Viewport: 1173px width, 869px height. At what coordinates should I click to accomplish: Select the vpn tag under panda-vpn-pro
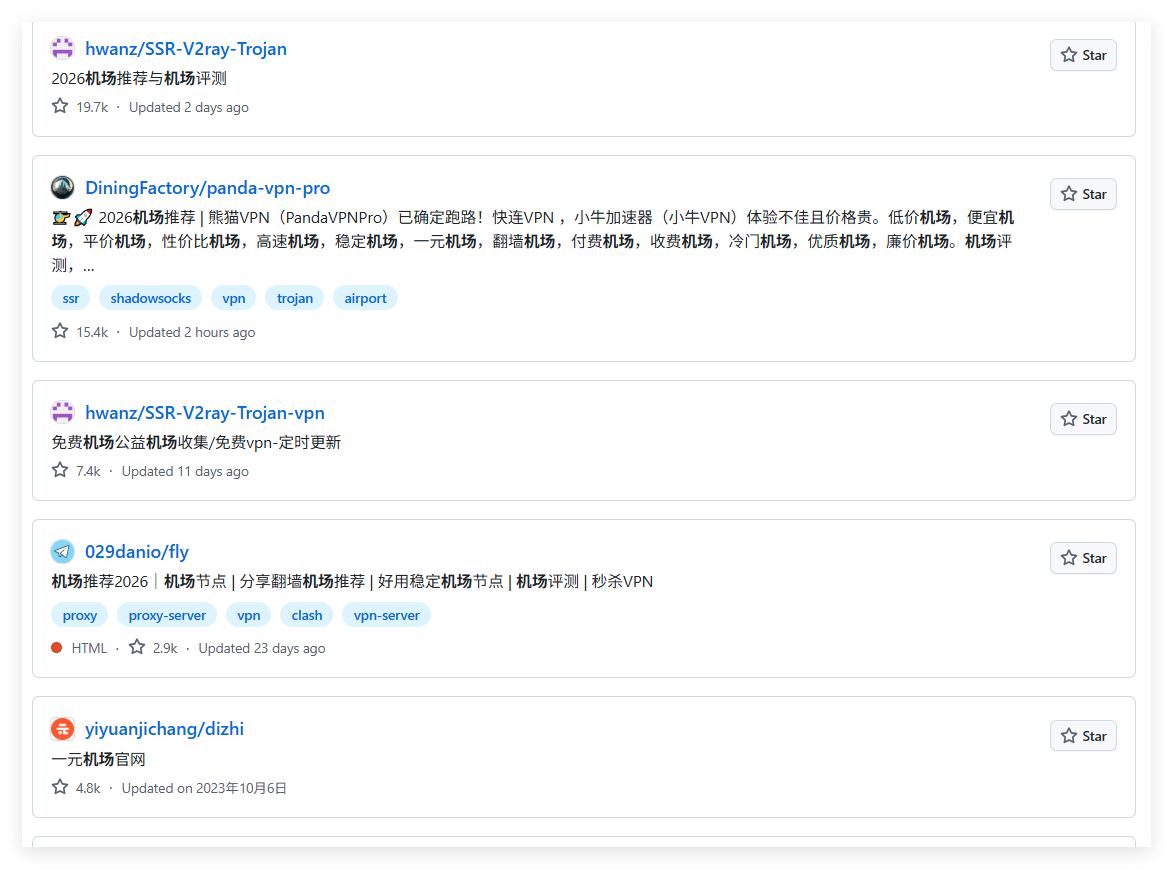(233, 298)
